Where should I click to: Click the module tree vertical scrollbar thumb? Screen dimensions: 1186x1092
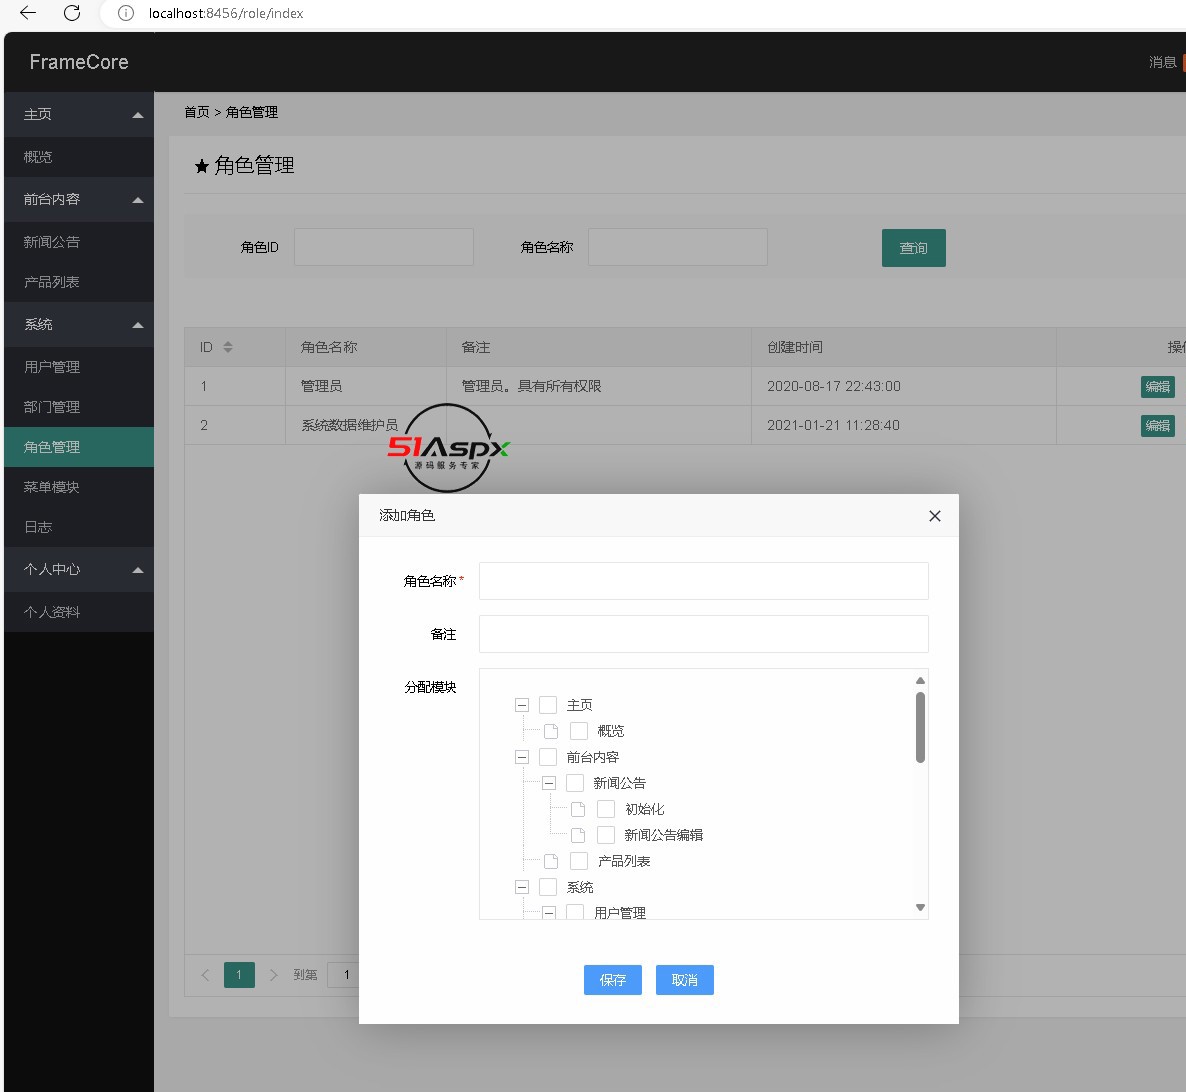(x=921, y=727)
